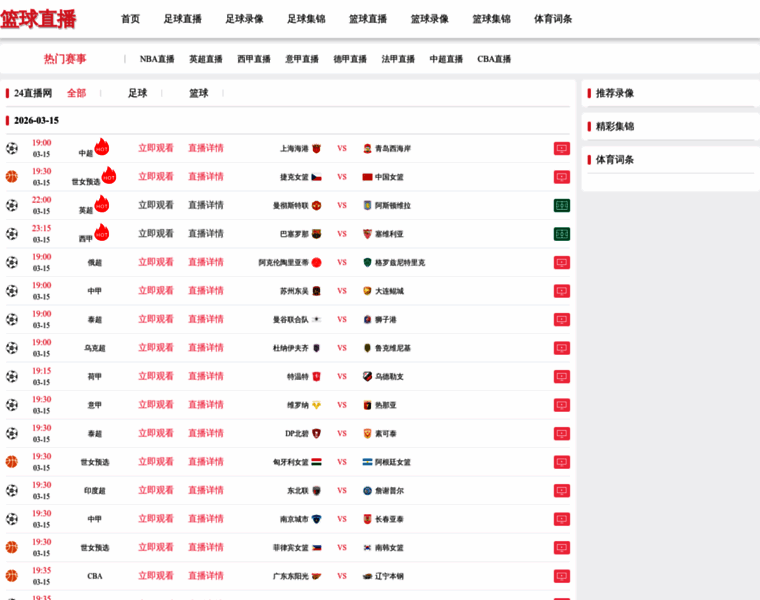The width and height of the screenshot is (760, 600).
Task: Click team name 阿克伦陶里亚蒂
Action: (284, 263)
